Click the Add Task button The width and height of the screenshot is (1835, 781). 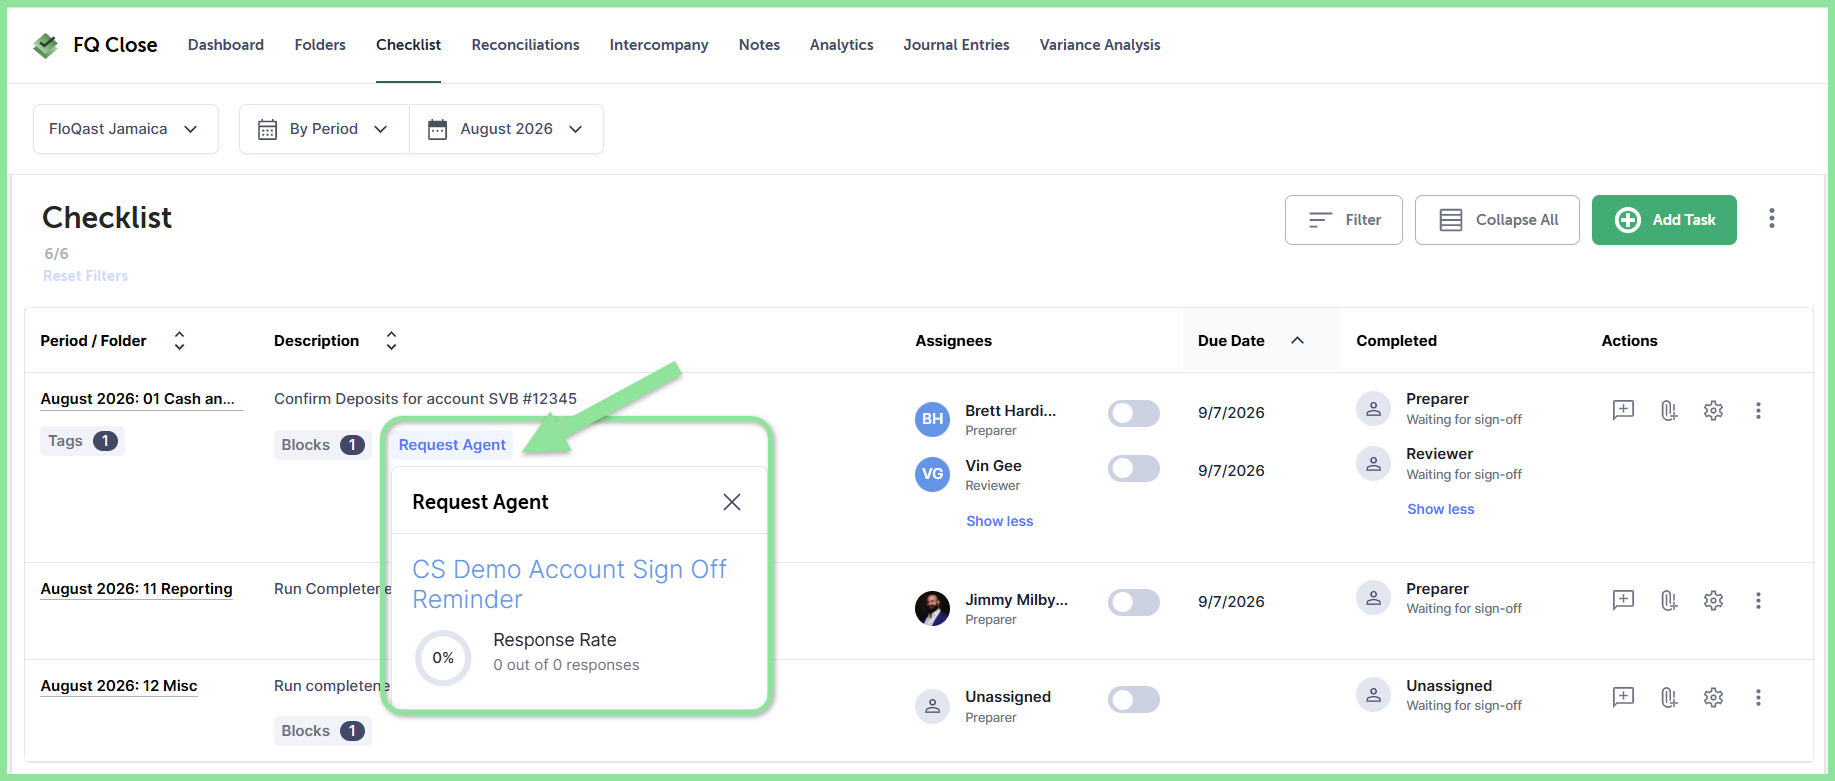(x=1664, y=220)
